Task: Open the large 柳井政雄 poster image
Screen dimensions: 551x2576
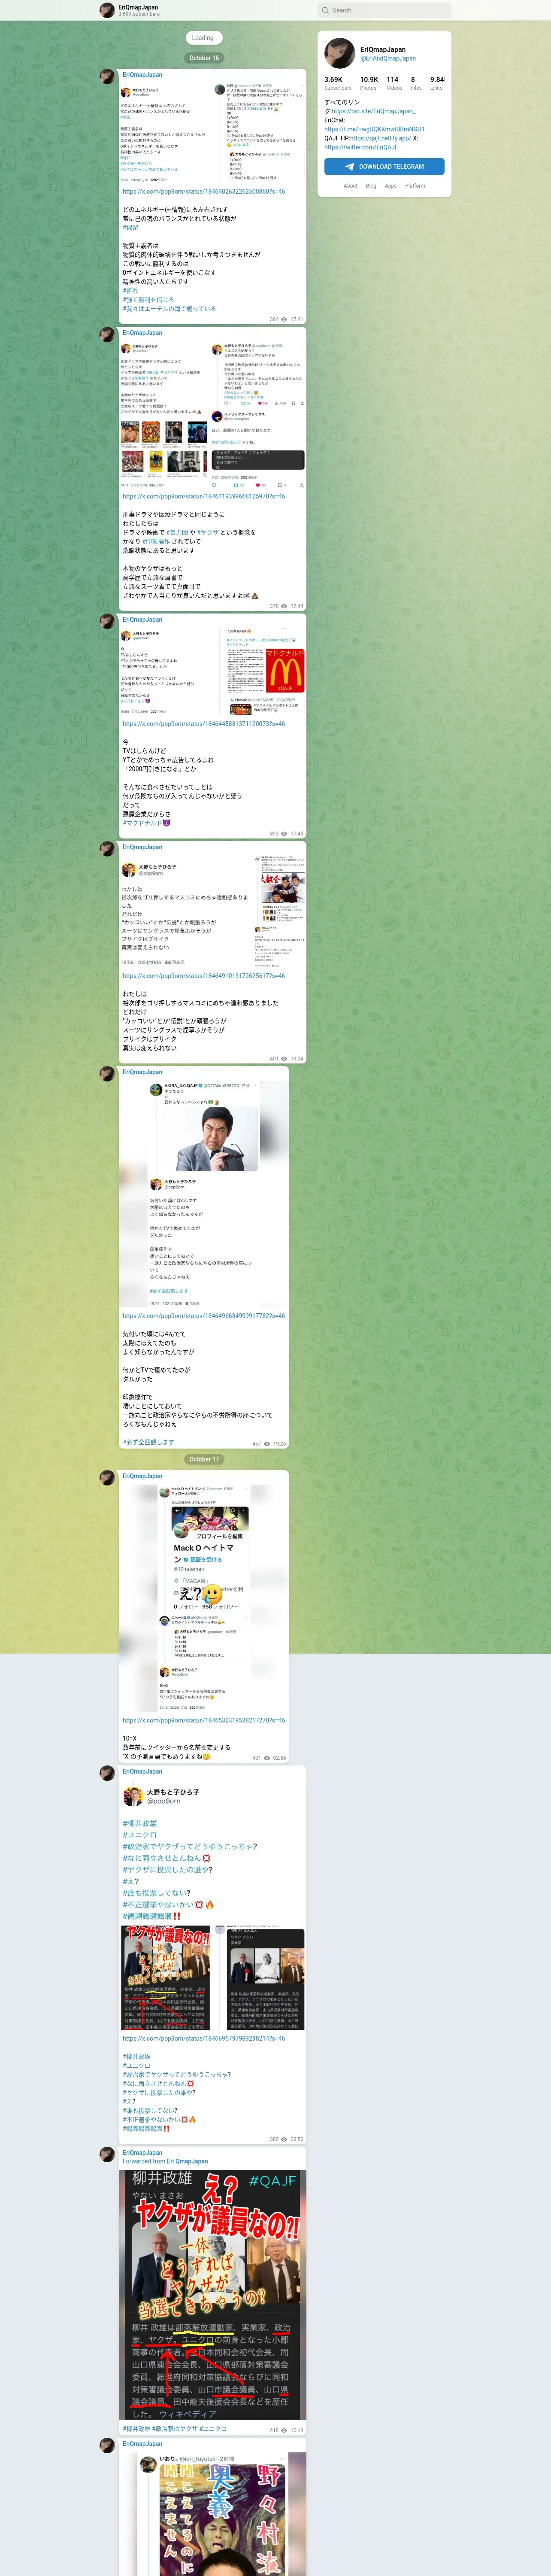Action: pyautogui.click(x=212, y=2294)
